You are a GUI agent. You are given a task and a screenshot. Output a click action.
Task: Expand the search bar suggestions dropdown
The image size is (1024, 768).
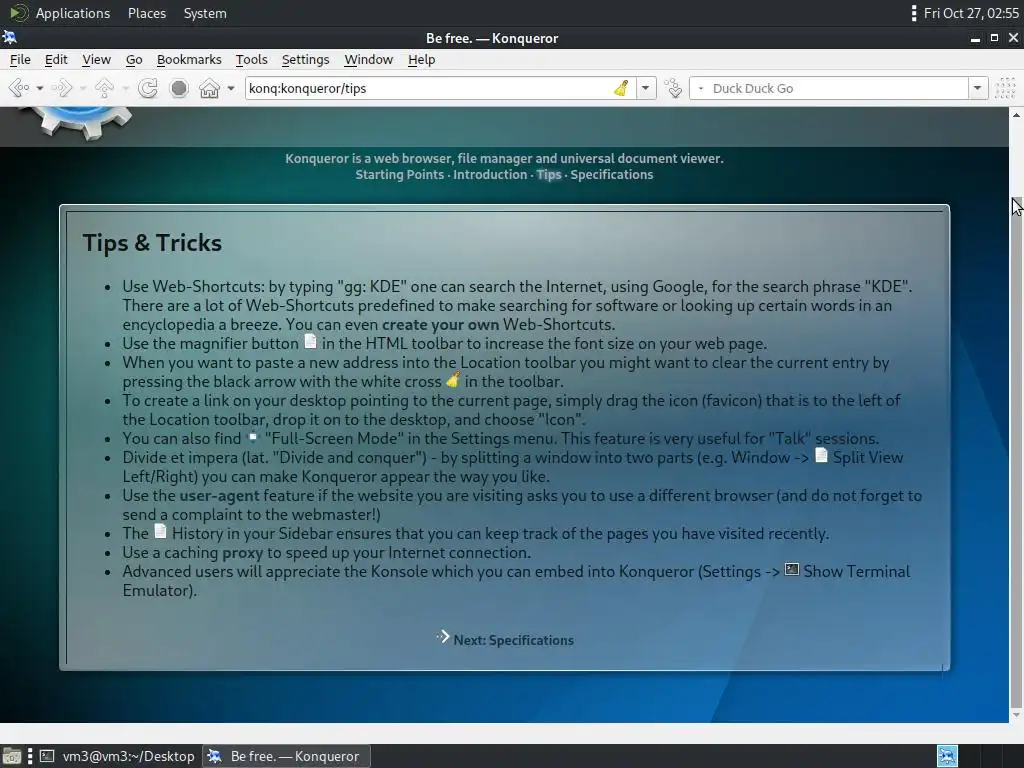point(977,88)
